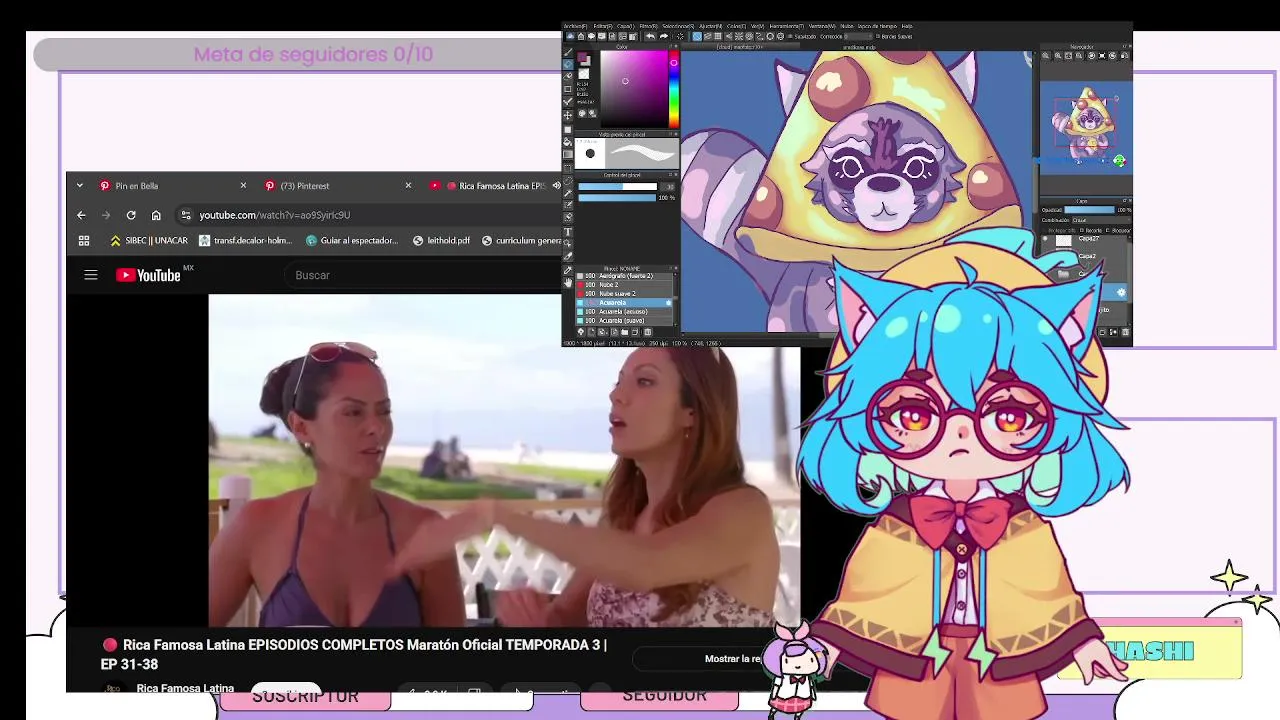This screenshot has height=720, width=1280.
Task: Select the Lasso selection tool
Action: pos(568,180)
